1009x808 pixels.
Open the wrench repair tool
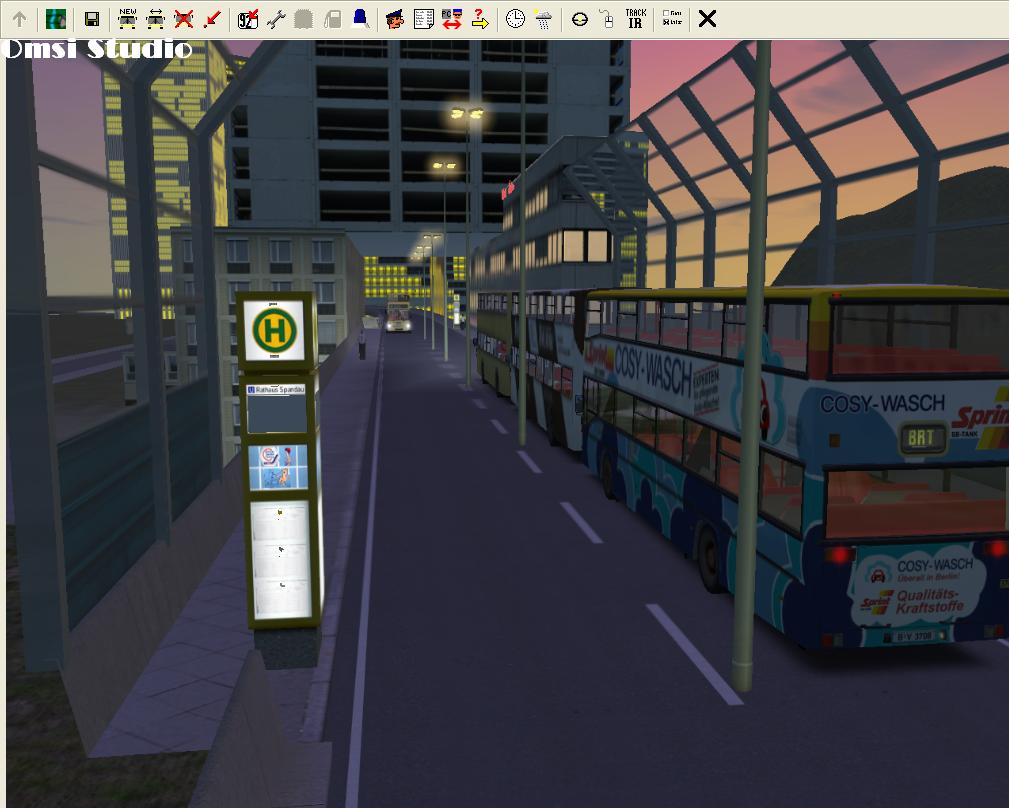[x=276, y=19]
